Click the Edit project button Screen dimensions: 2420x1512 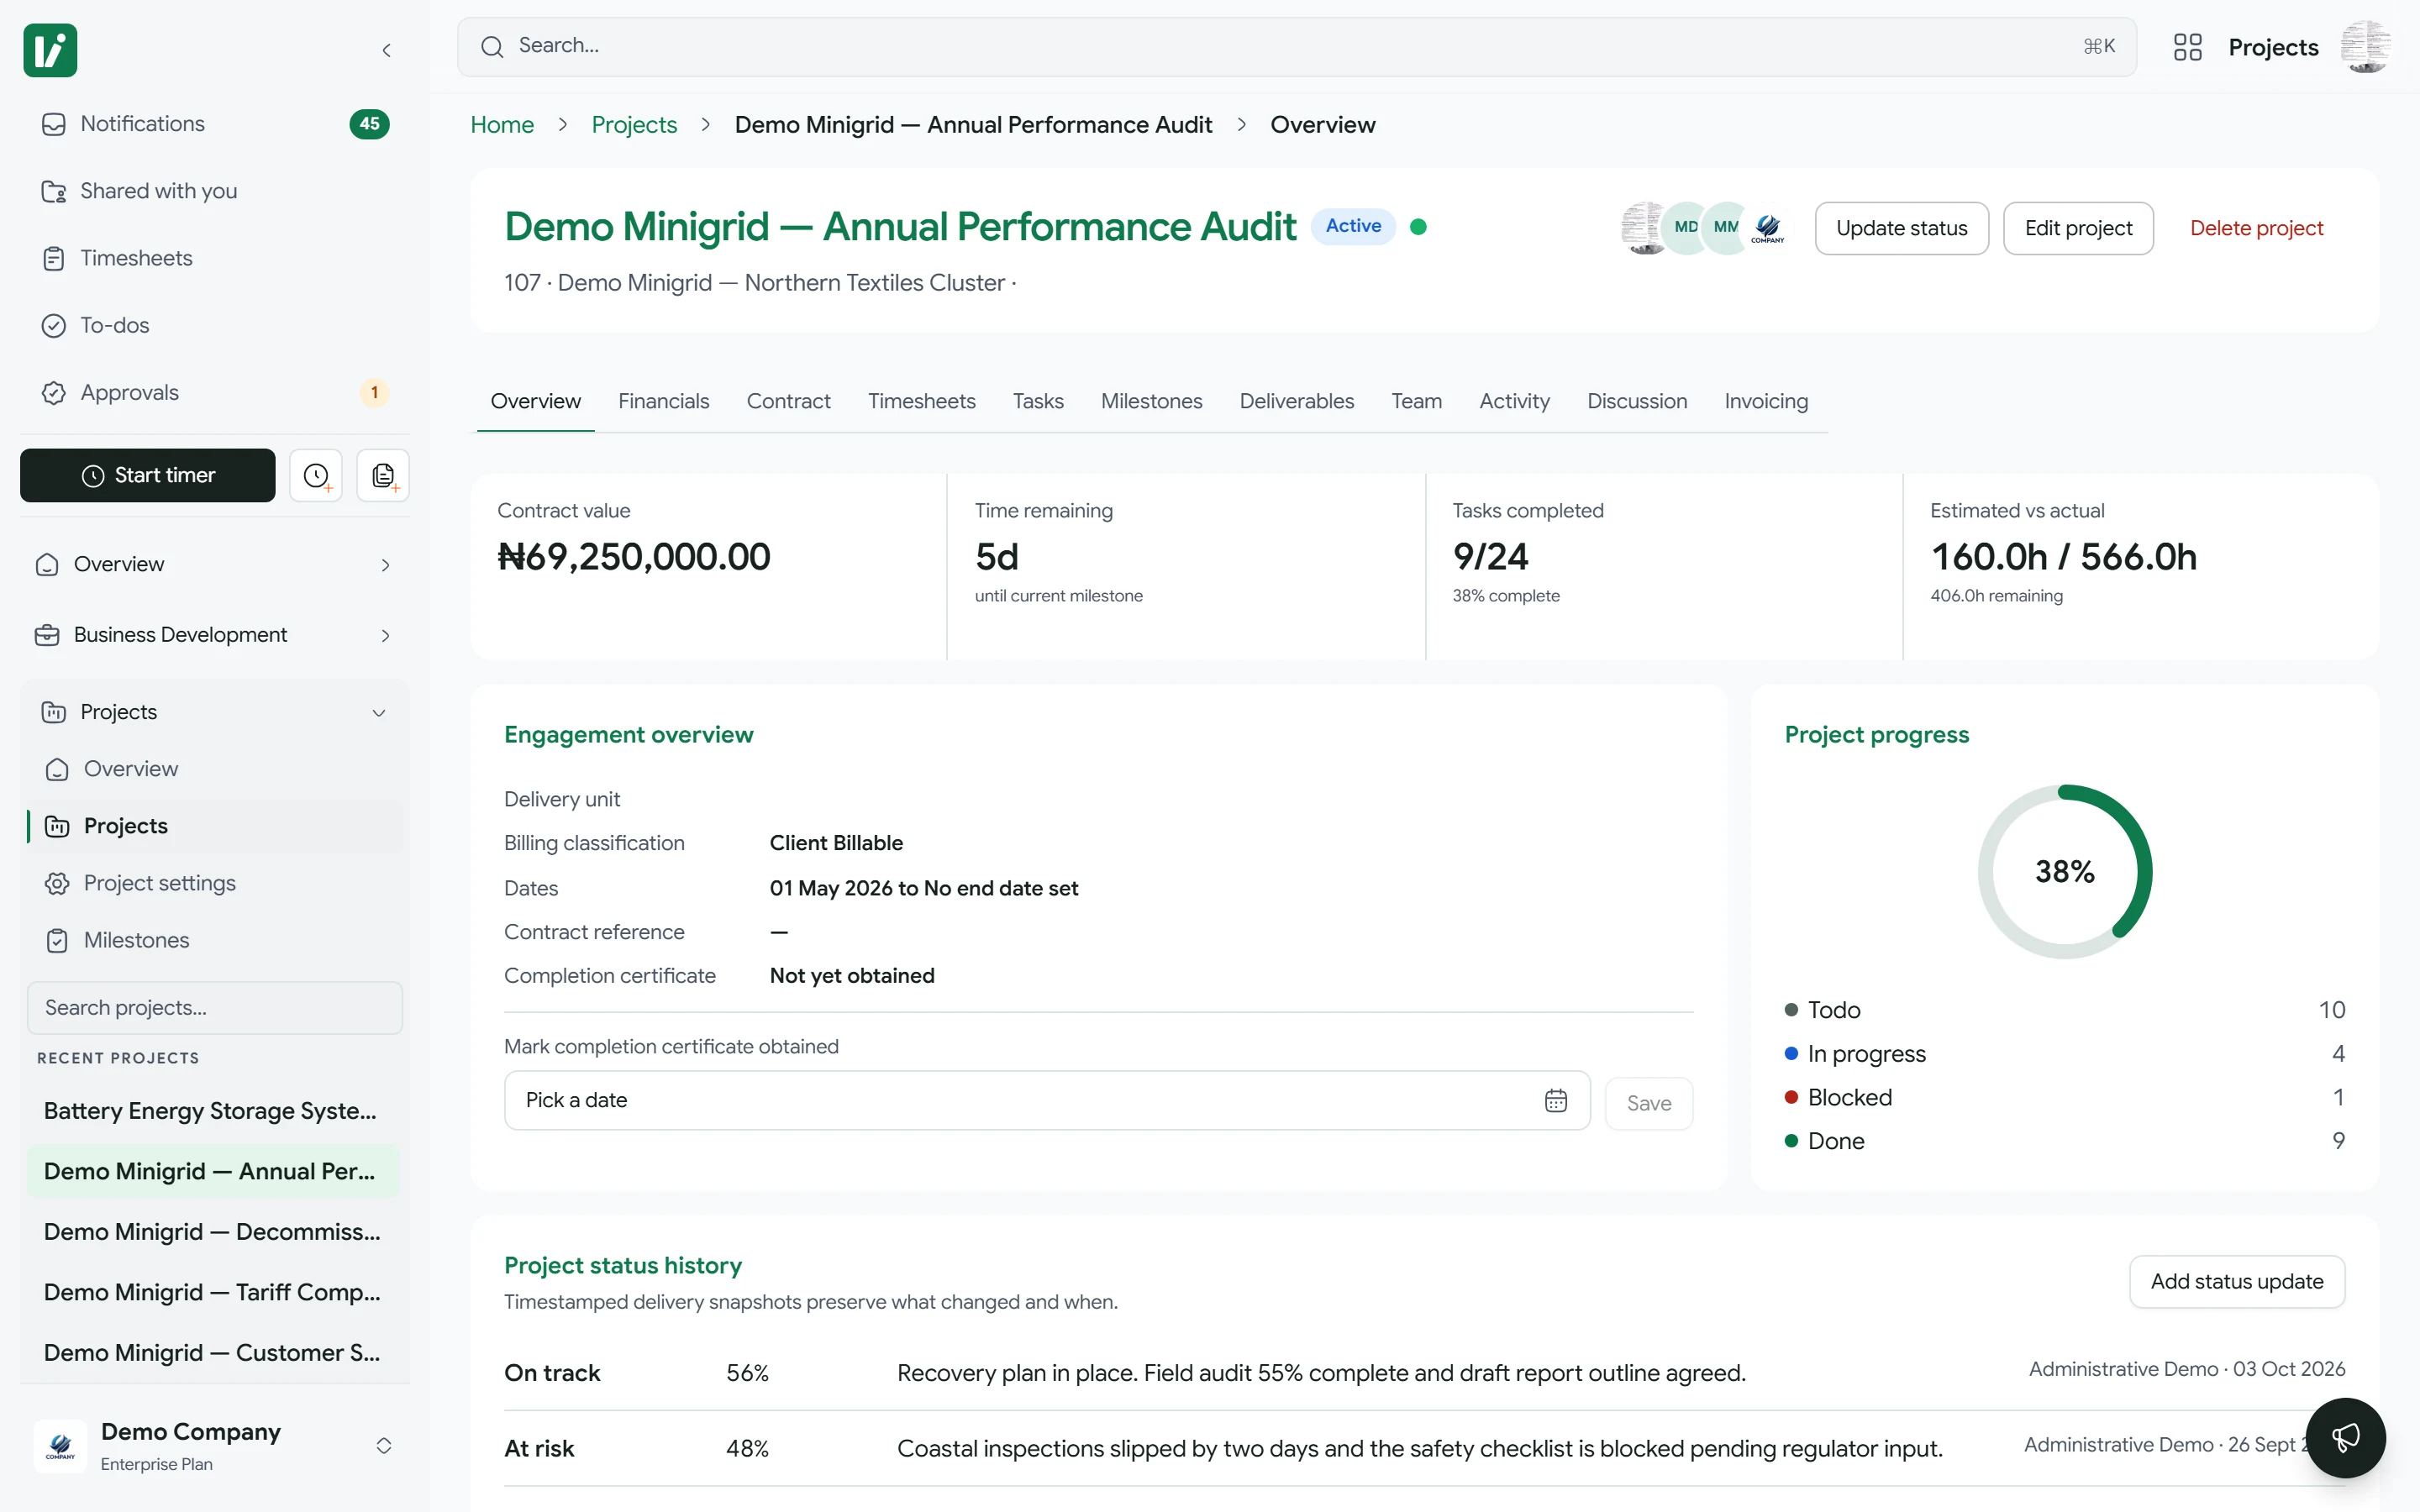[2078, 228]
